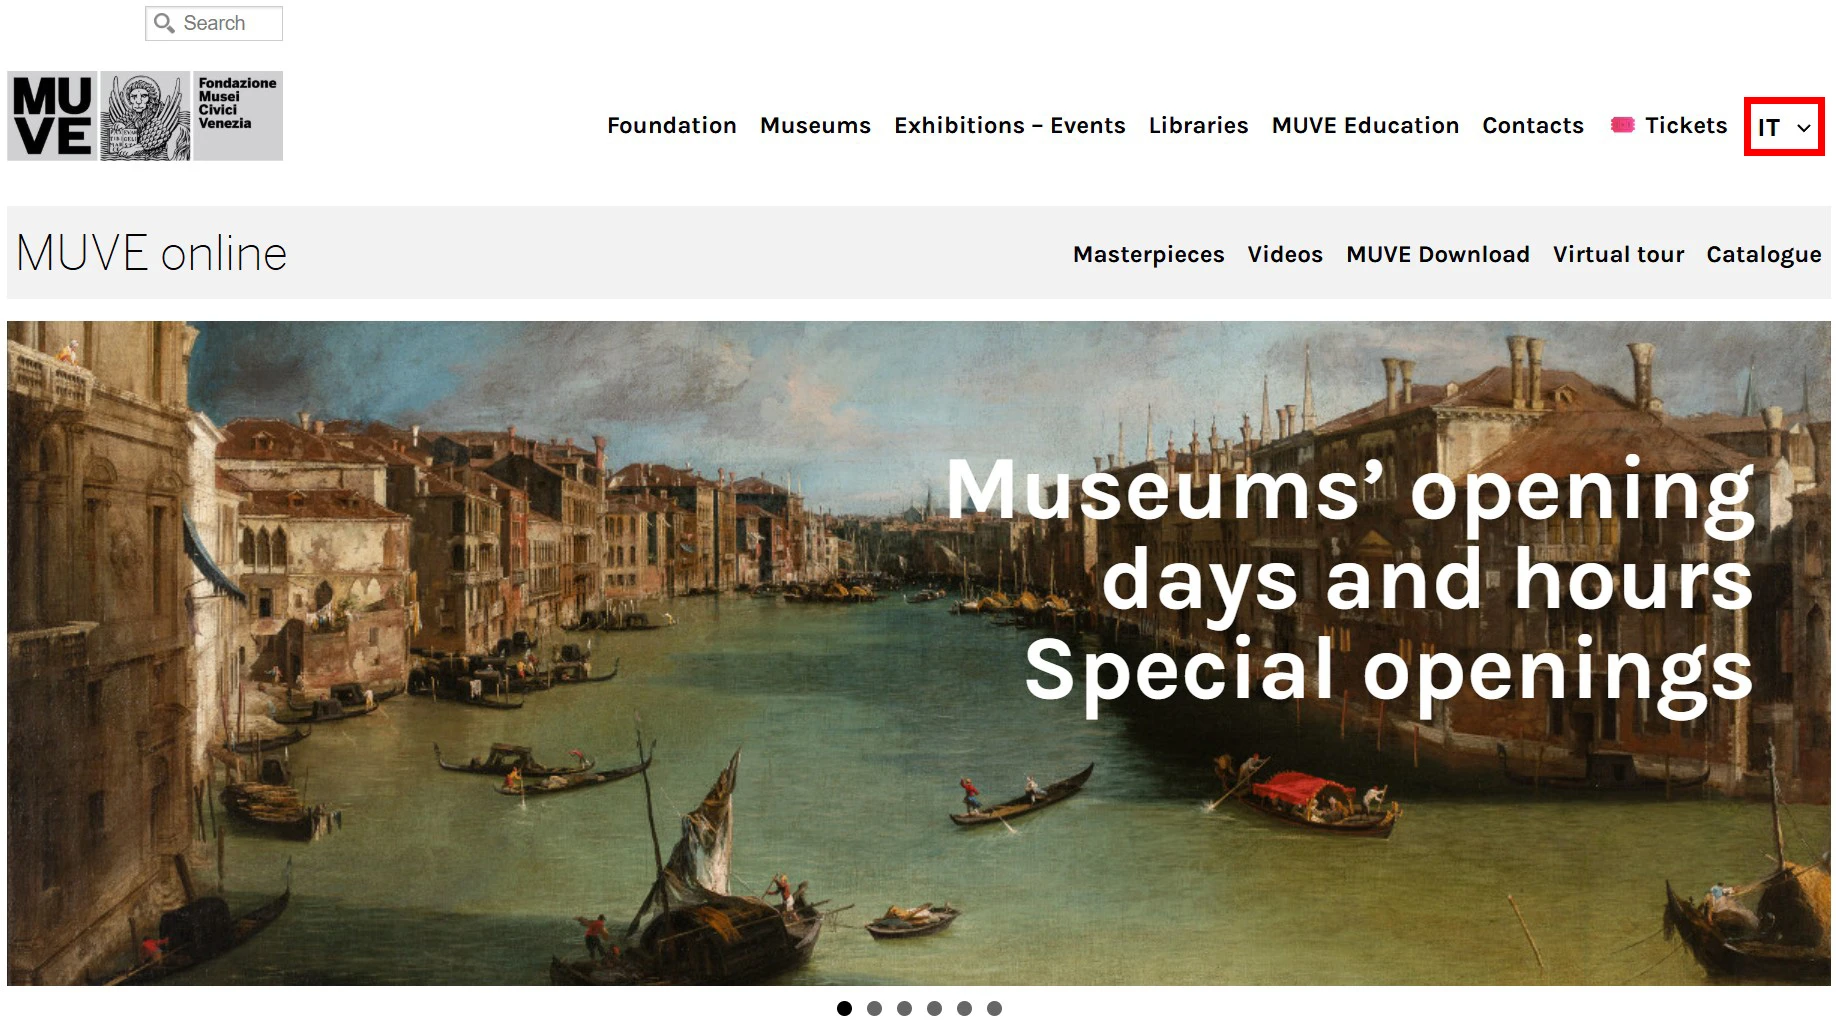
Task: Open the Masterpieces section
Action: pos(1148,254)
